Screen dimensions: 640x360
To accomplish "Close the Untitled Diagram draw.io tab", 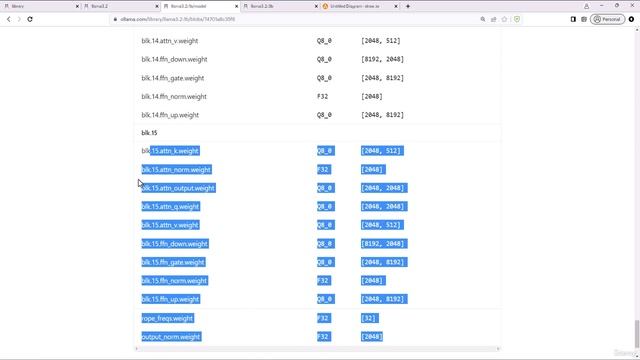I will (x=396, y=7).
